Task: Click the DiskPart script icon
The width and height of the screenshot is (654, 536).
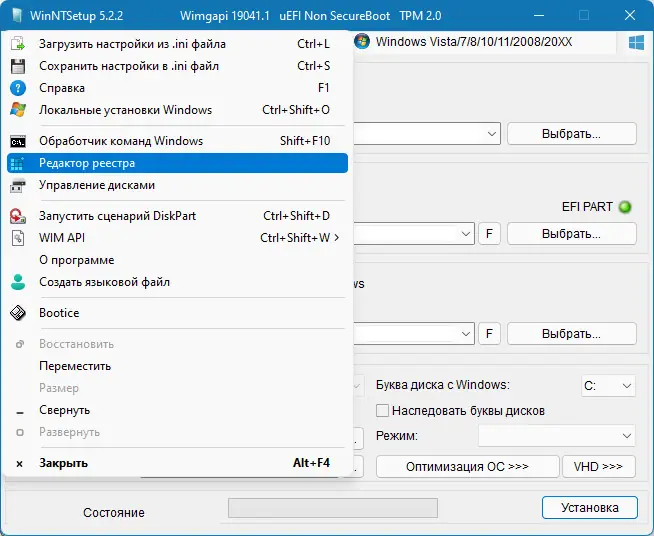Action: tap(18, 216)
